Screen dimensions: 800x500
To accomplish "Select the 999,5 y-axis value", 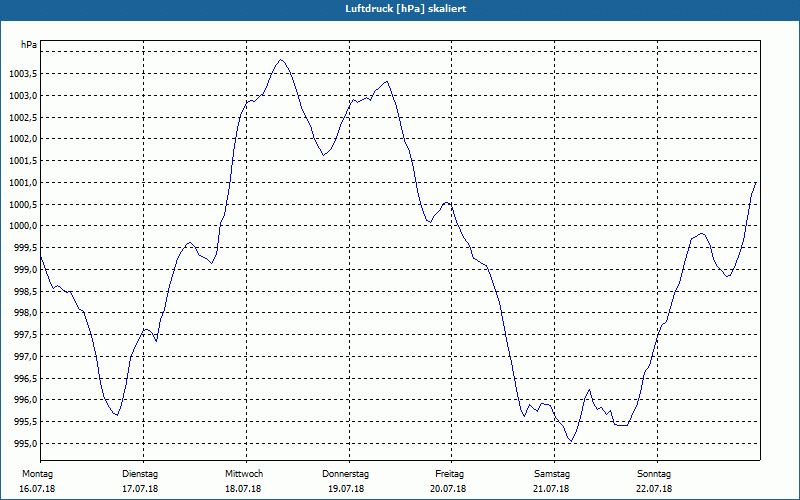I will pyautogui.click(x=25, y=248).
